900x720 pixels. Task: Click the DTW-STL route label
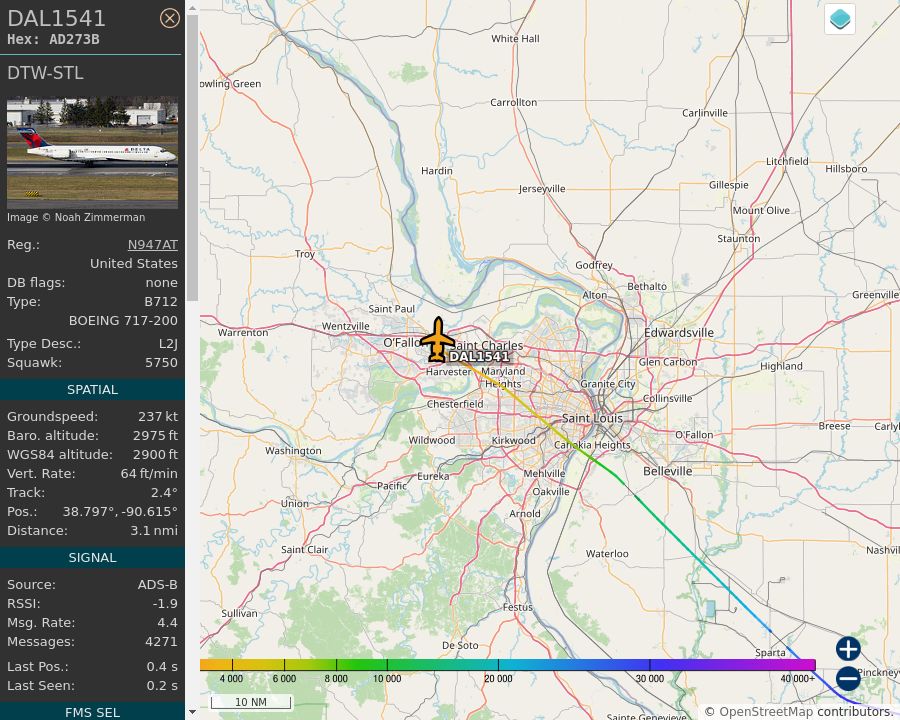[x=45, y=72]
